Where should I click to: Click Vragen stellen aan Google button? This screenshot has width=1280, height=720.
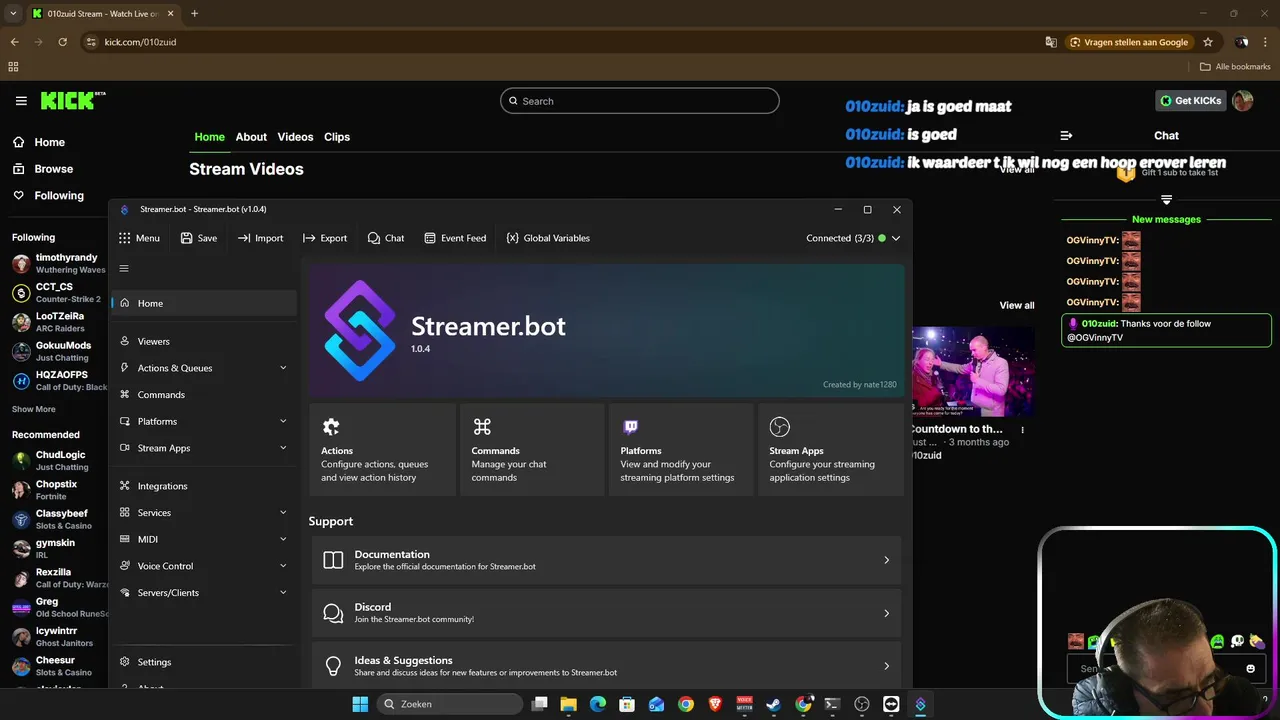click(1129, 42)
